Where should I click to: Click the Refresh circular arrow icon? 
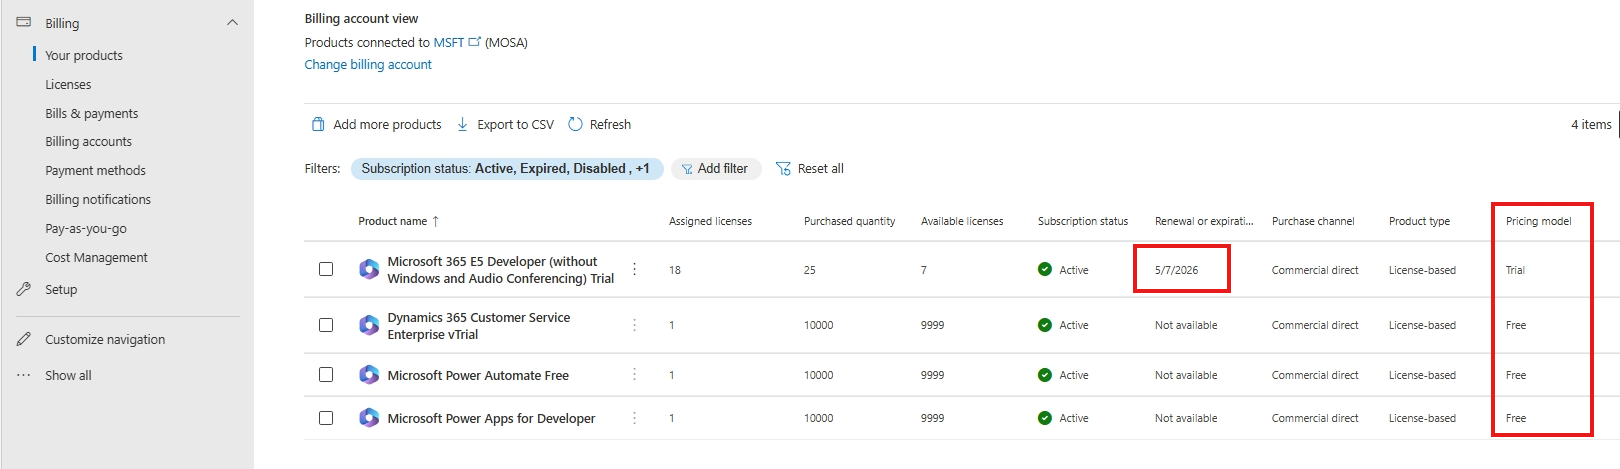(575, 124)
